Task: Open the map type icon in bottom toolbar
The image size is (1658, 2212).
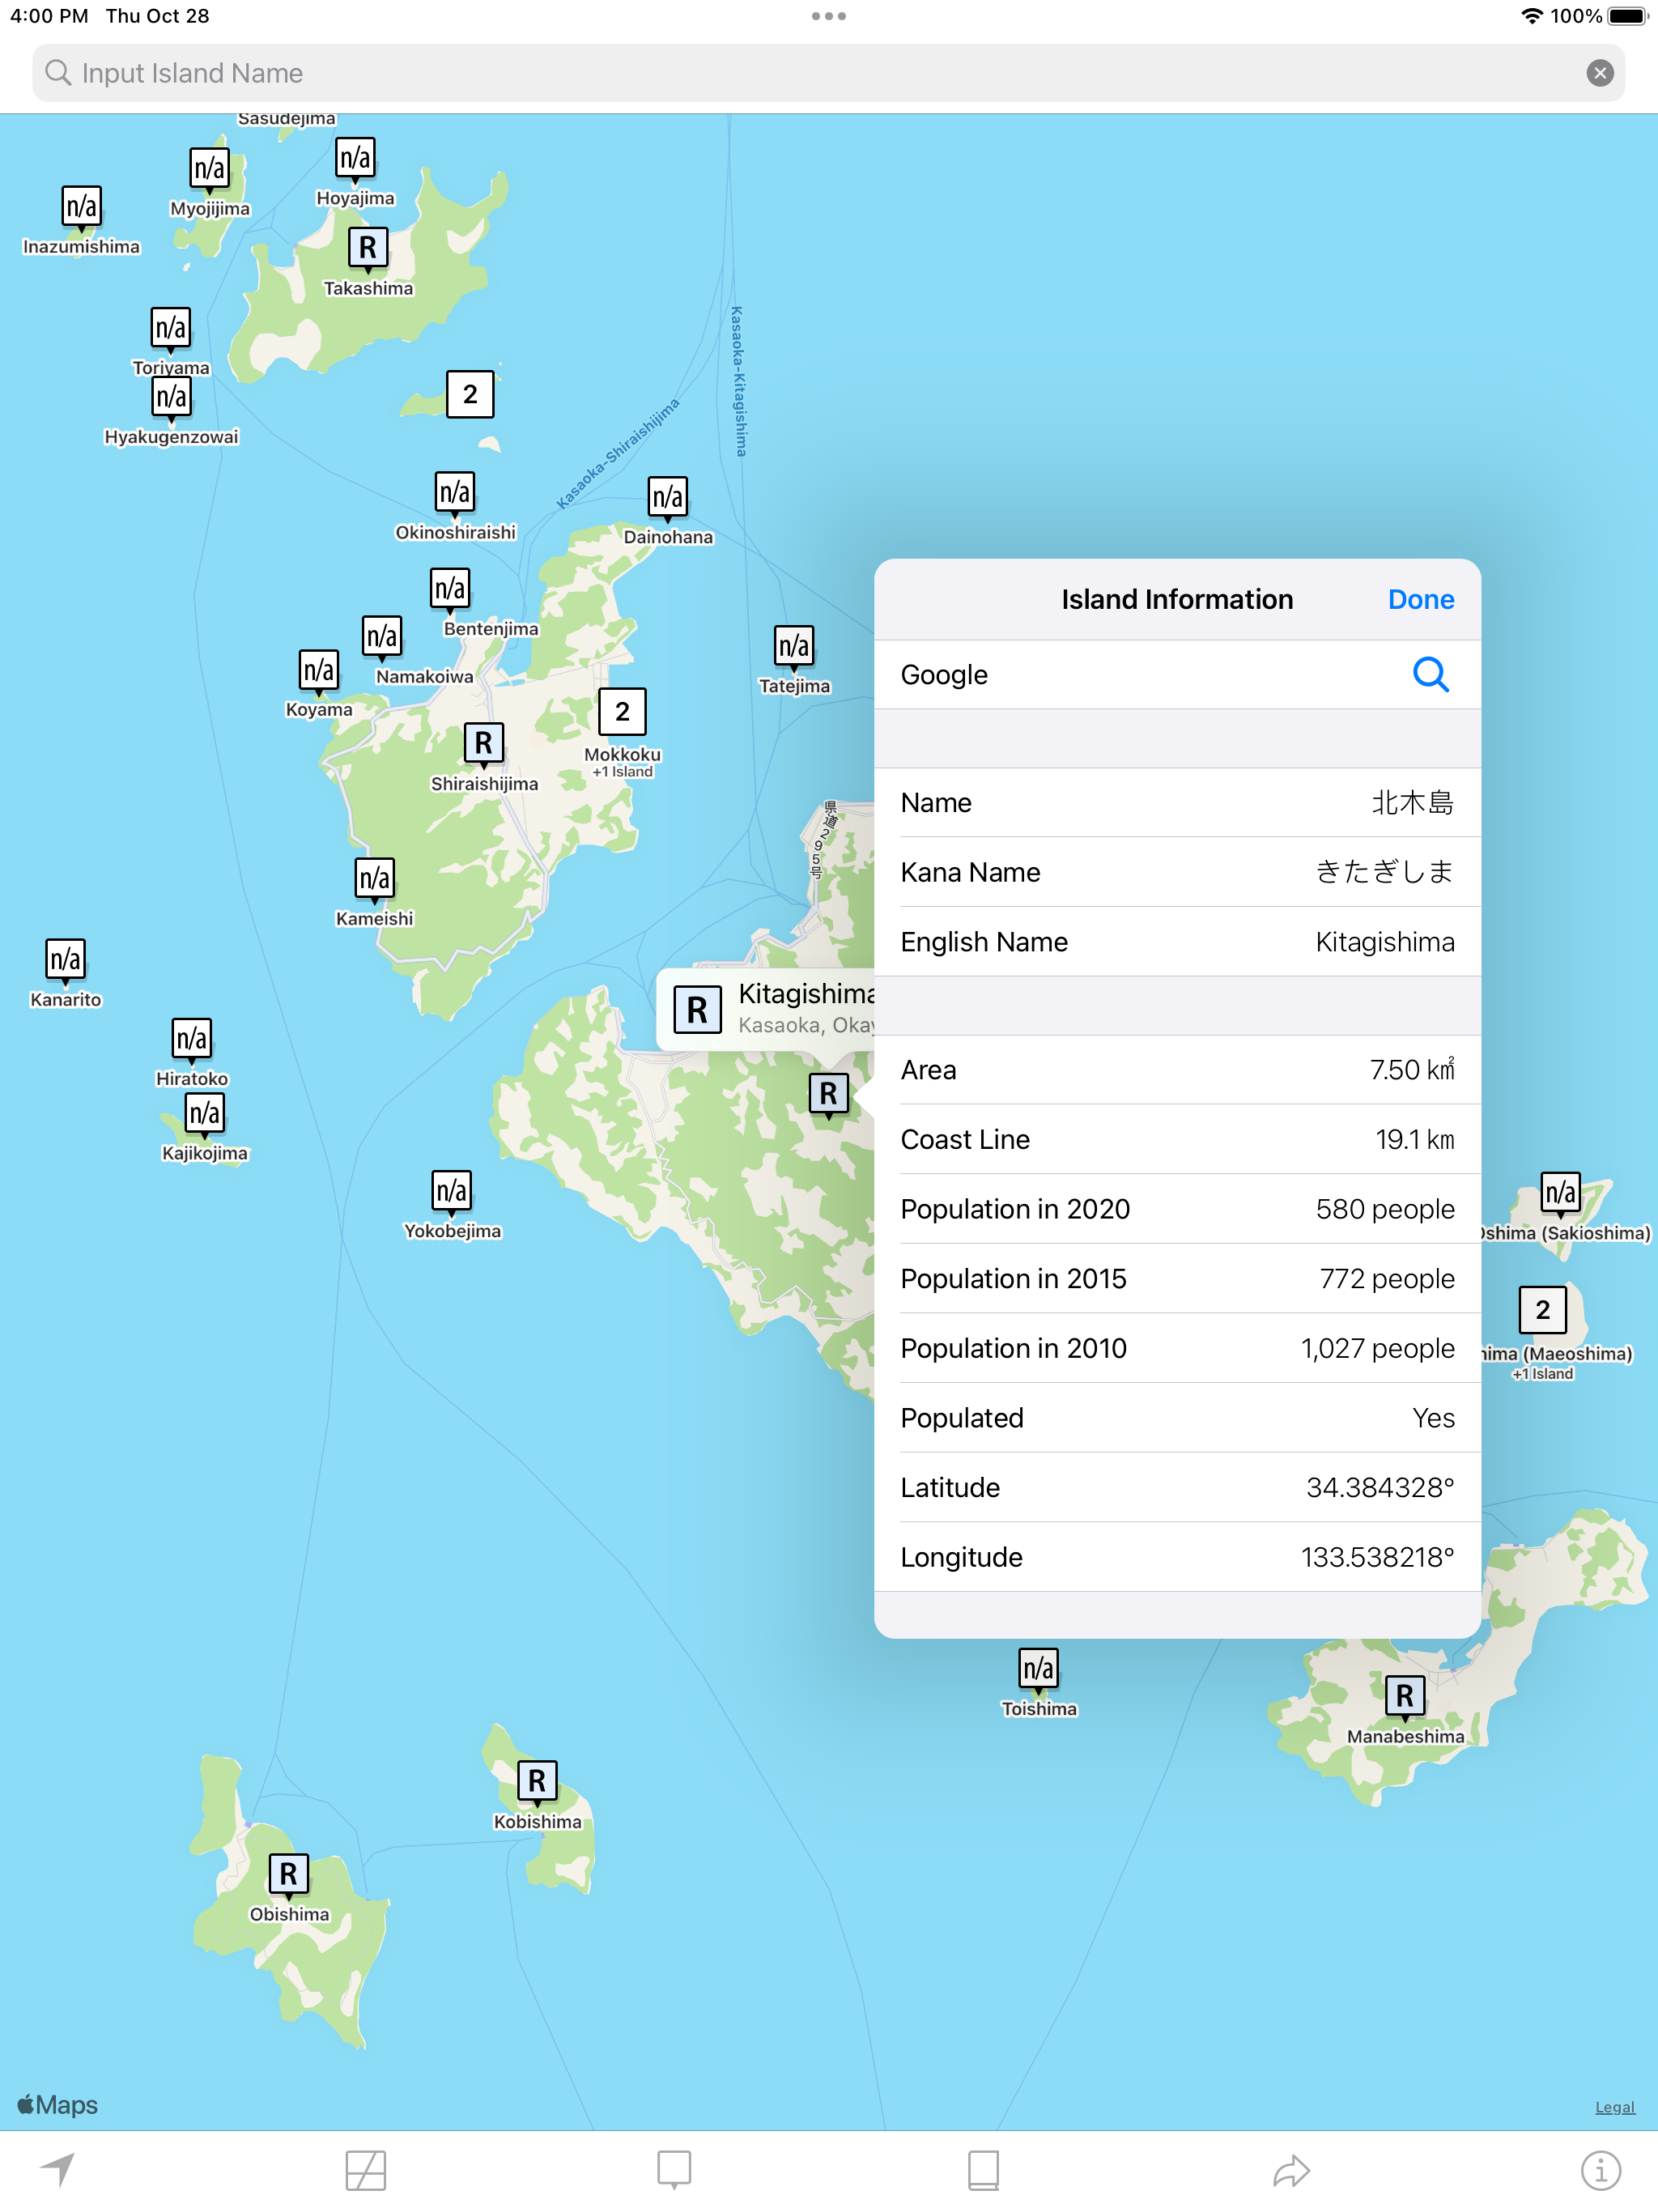Action: point(366,2170)
